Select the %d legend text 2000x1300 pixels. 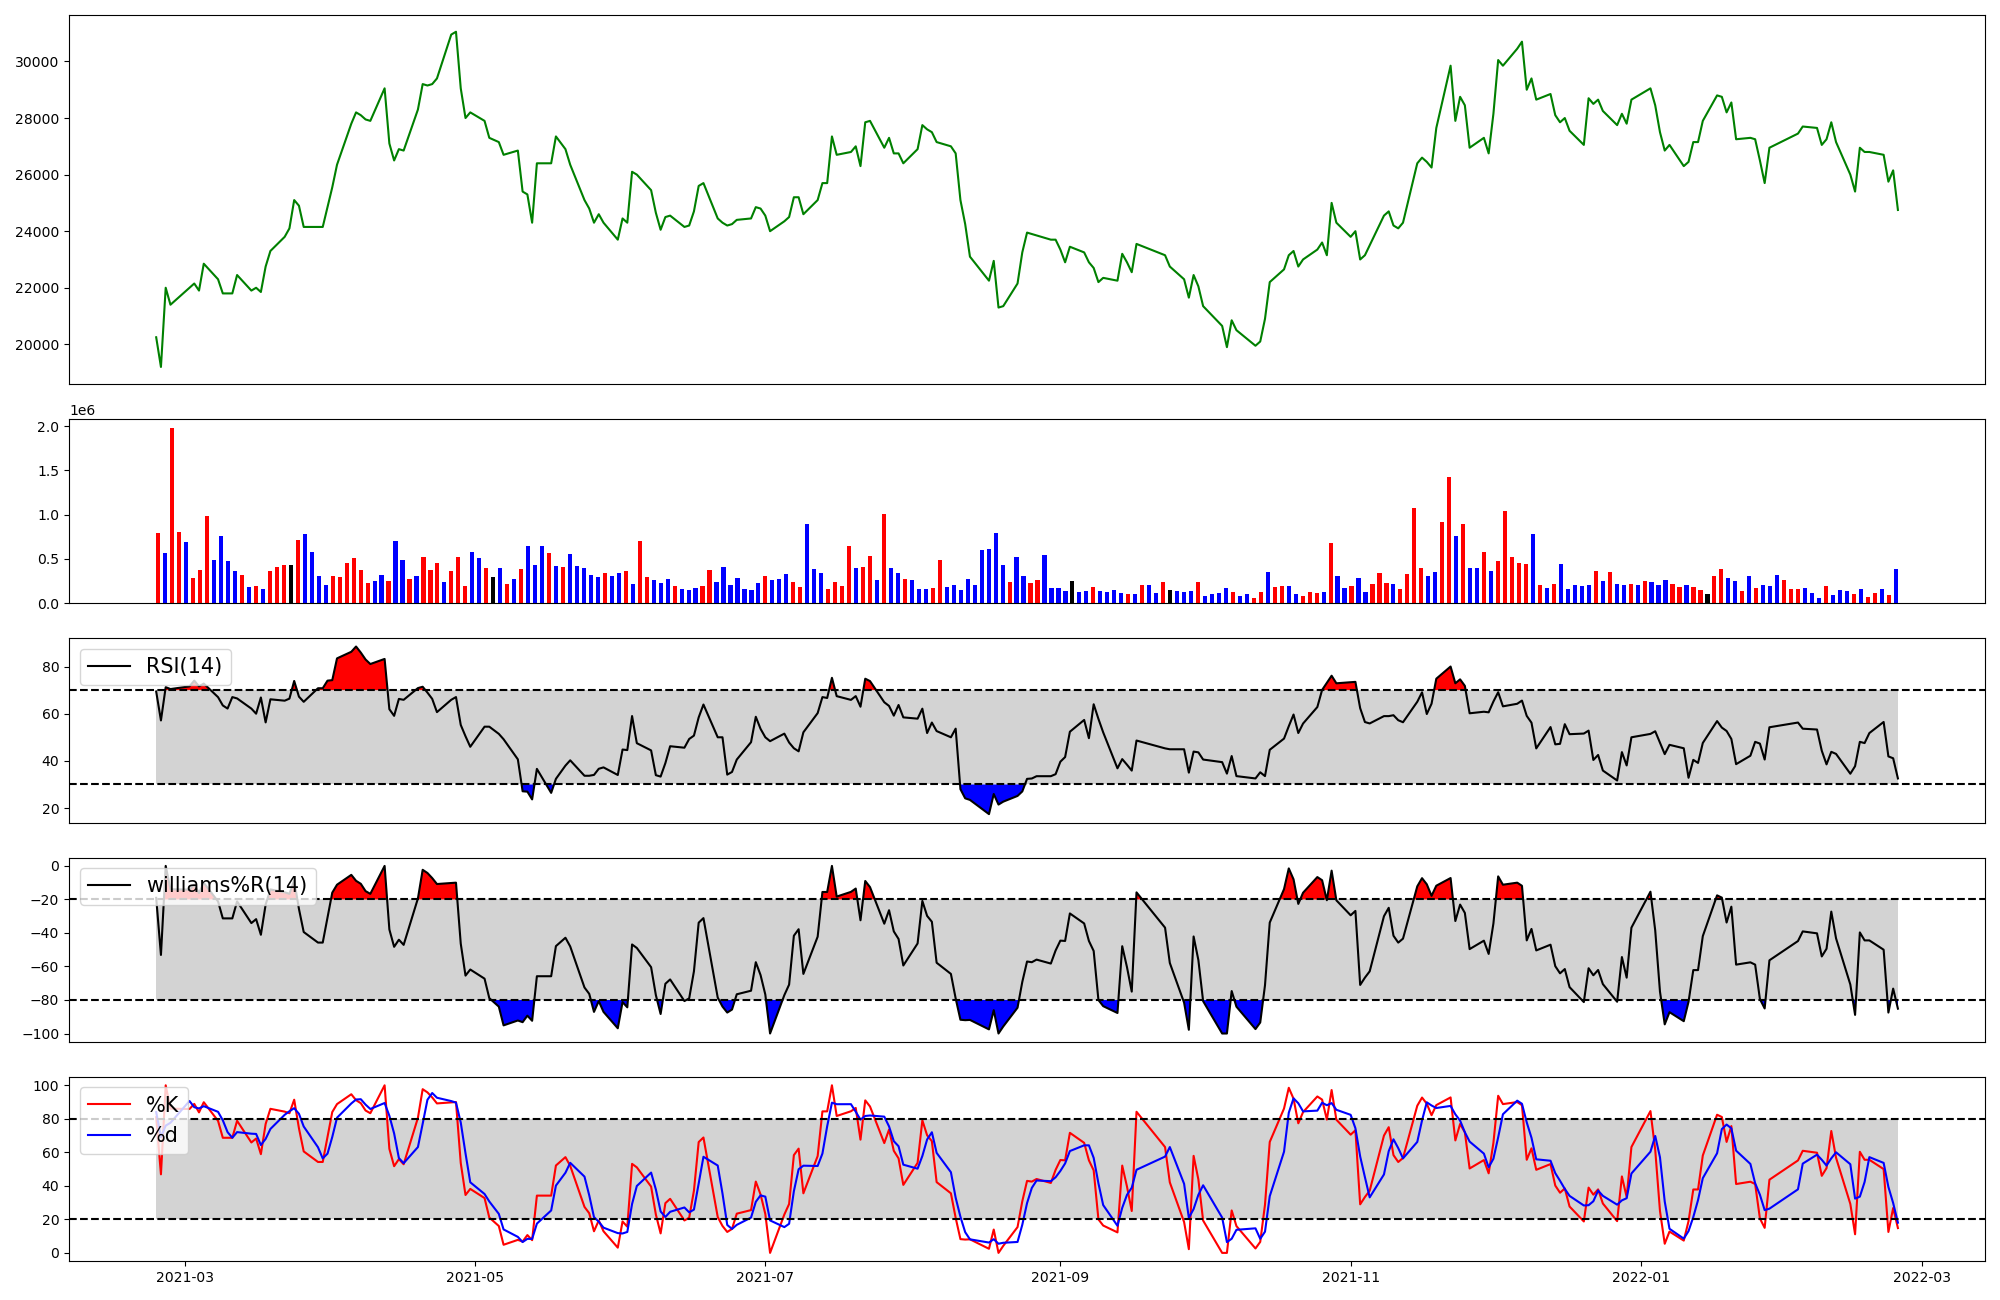162,1135
